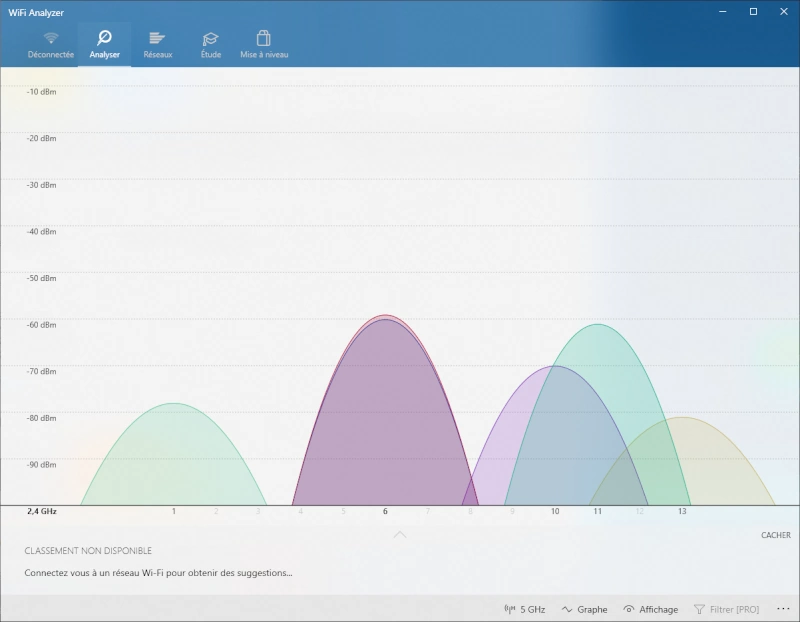
Task: Click channel 6 on the axis
Action: tap(385, 511)
